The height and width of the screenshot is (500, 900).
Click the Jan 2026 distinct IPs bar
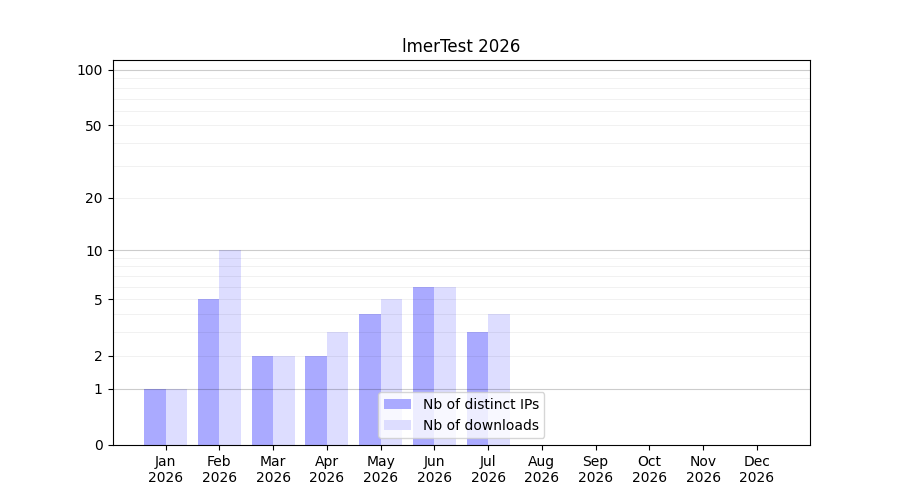click(x=155, y=417)
